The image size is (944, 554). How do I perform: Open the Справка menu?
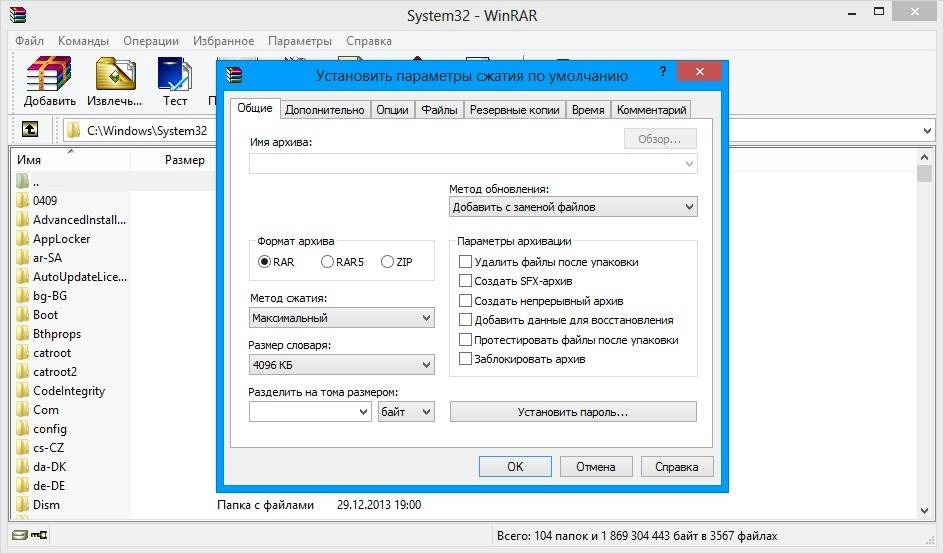click(368, 40)
